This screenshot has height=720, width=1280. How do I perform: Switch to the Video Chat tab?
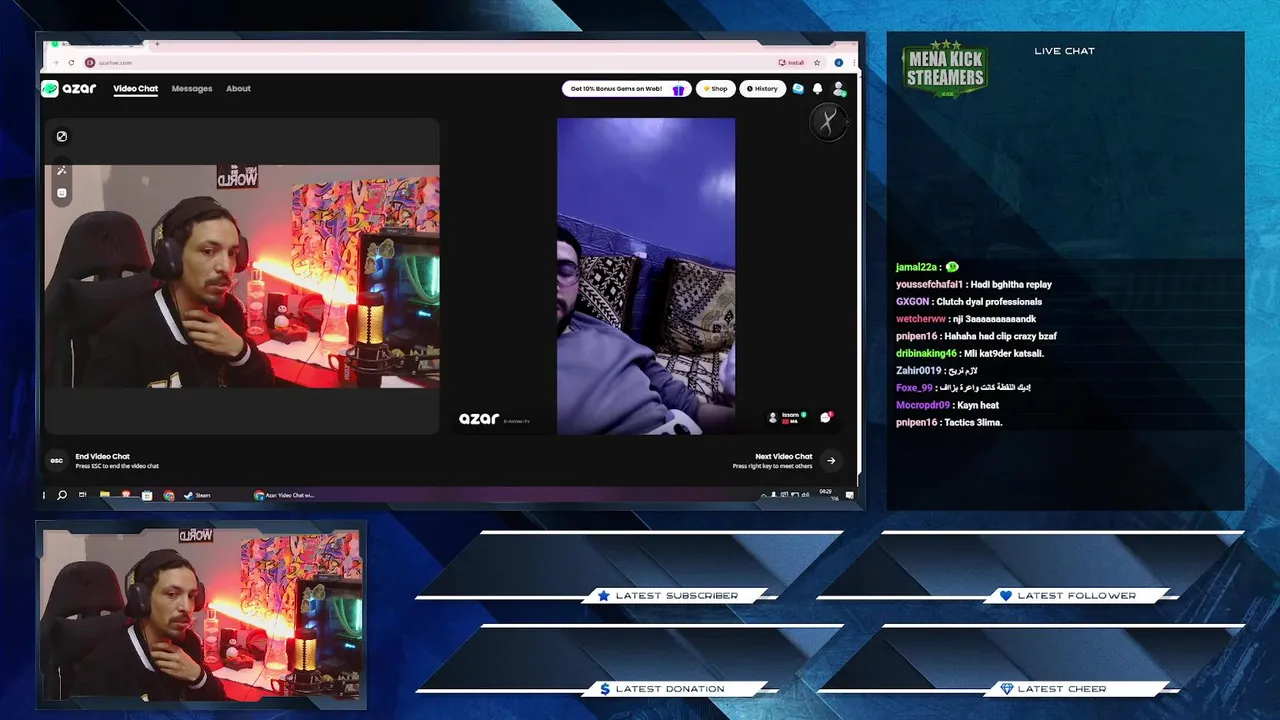pos(136,89)
